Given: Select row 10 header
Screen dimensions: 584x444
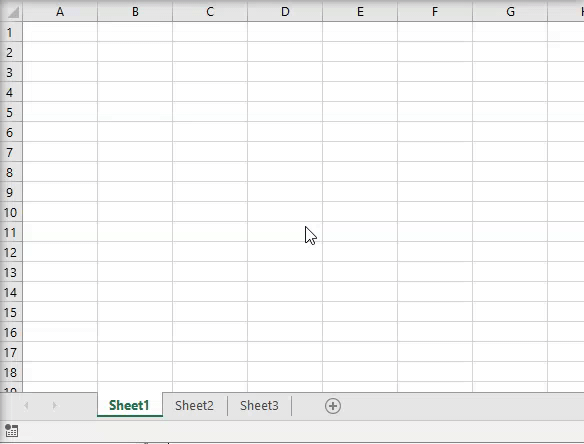Looking at the screenshot, I should tap(10, 212).
